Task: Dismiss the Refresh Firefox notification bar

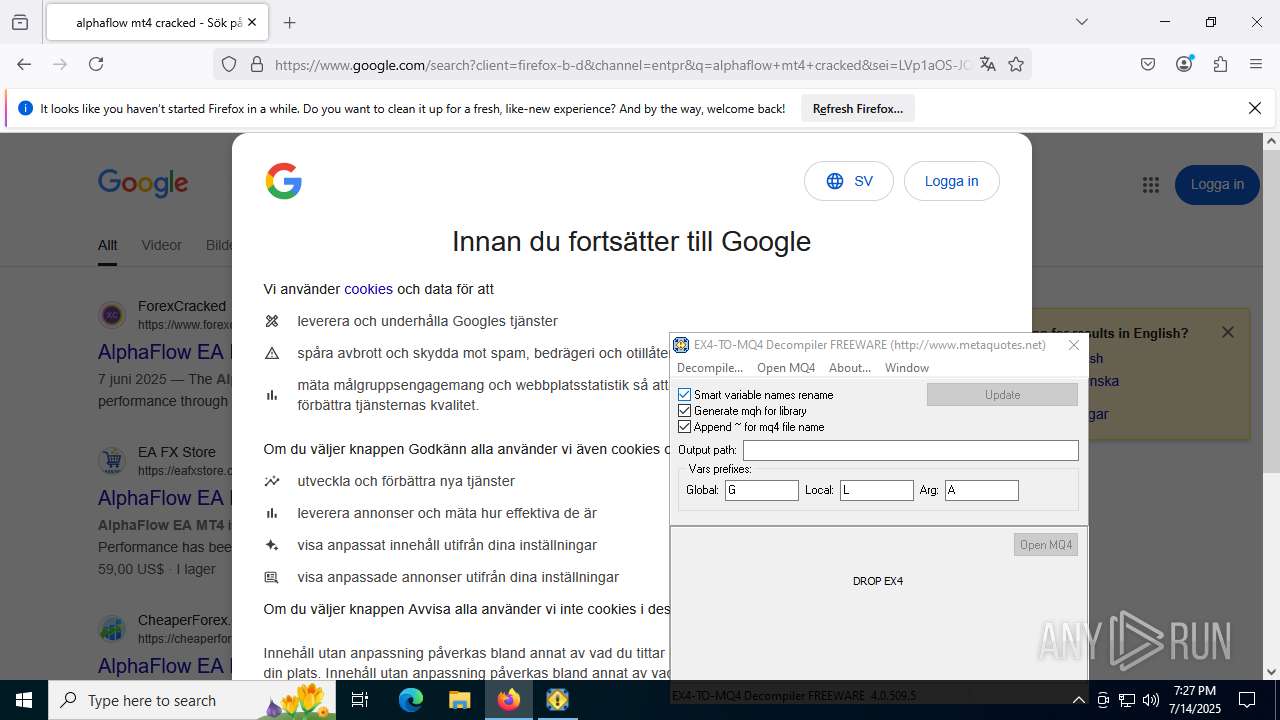Action: pos(1255,108)
